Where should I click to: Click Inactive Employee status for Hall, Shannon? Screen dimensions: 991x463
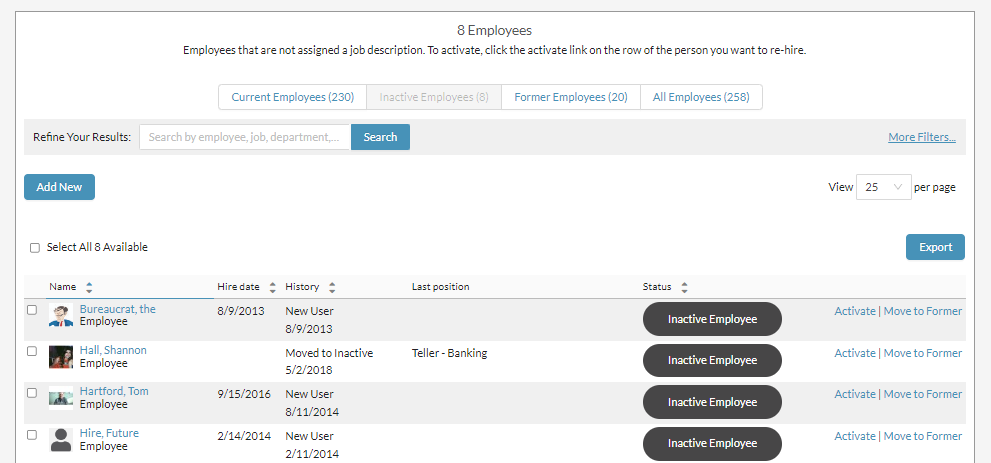coord(712,360)
